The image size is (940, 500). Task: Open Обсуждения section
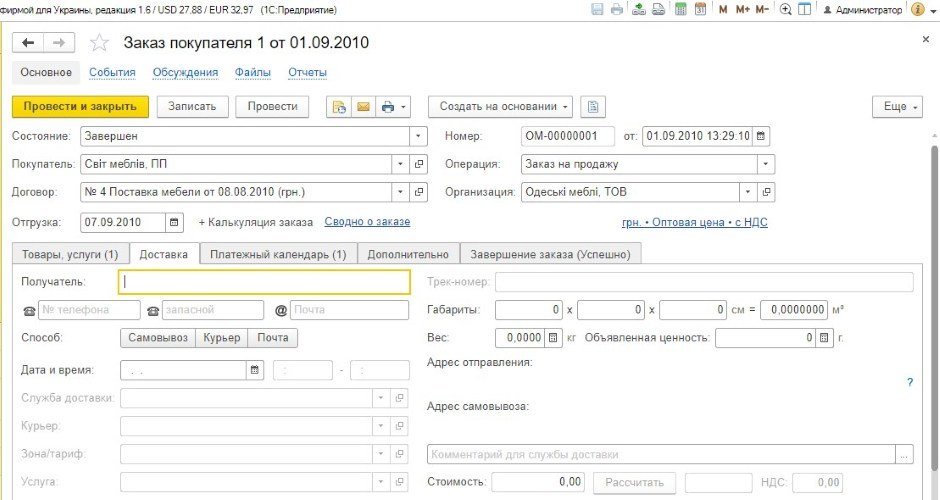(185, 73)
